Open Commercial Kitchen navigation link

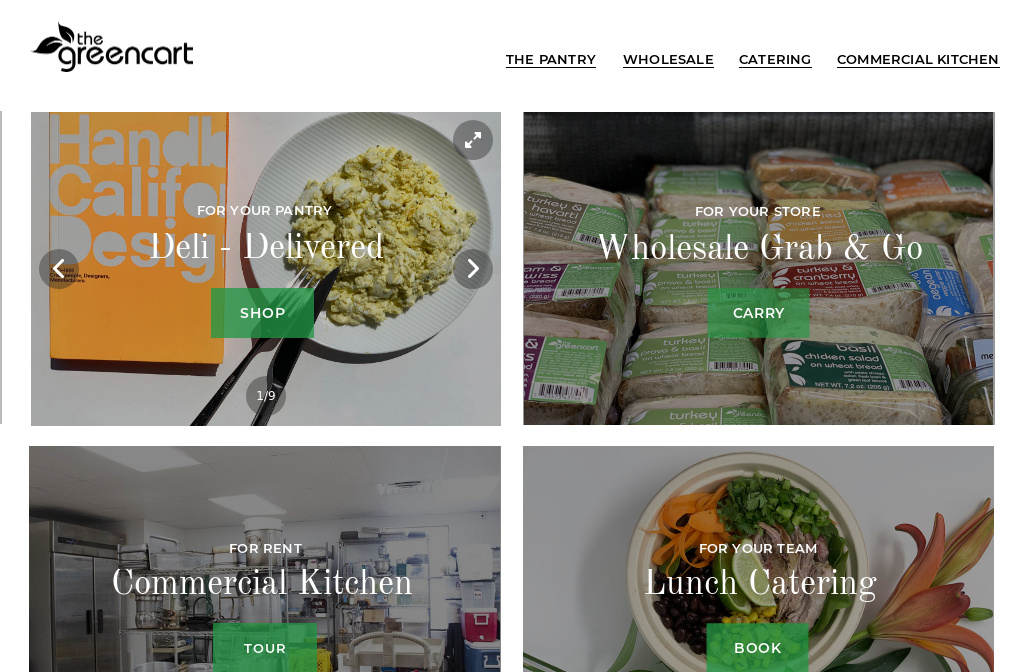coord(918,59)
